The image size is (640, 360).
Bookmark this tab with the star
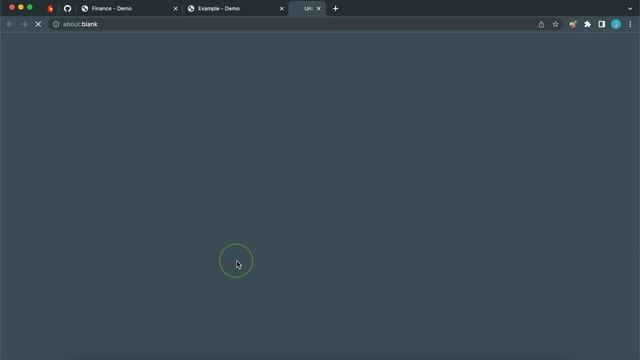556,24
